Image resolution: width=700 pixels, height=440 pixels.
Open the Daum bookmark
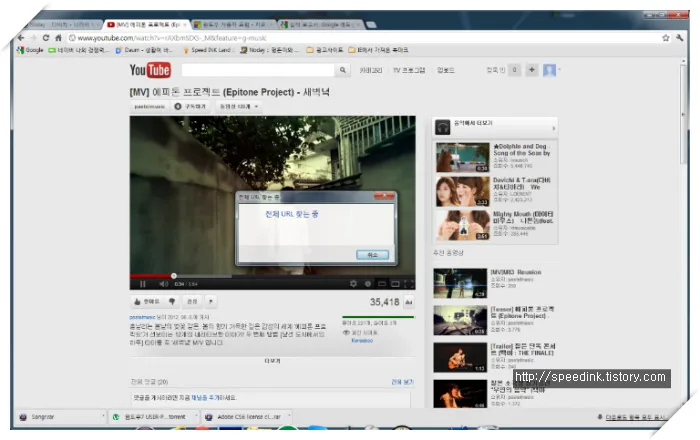pyautogui.click(x=144, y=50)
